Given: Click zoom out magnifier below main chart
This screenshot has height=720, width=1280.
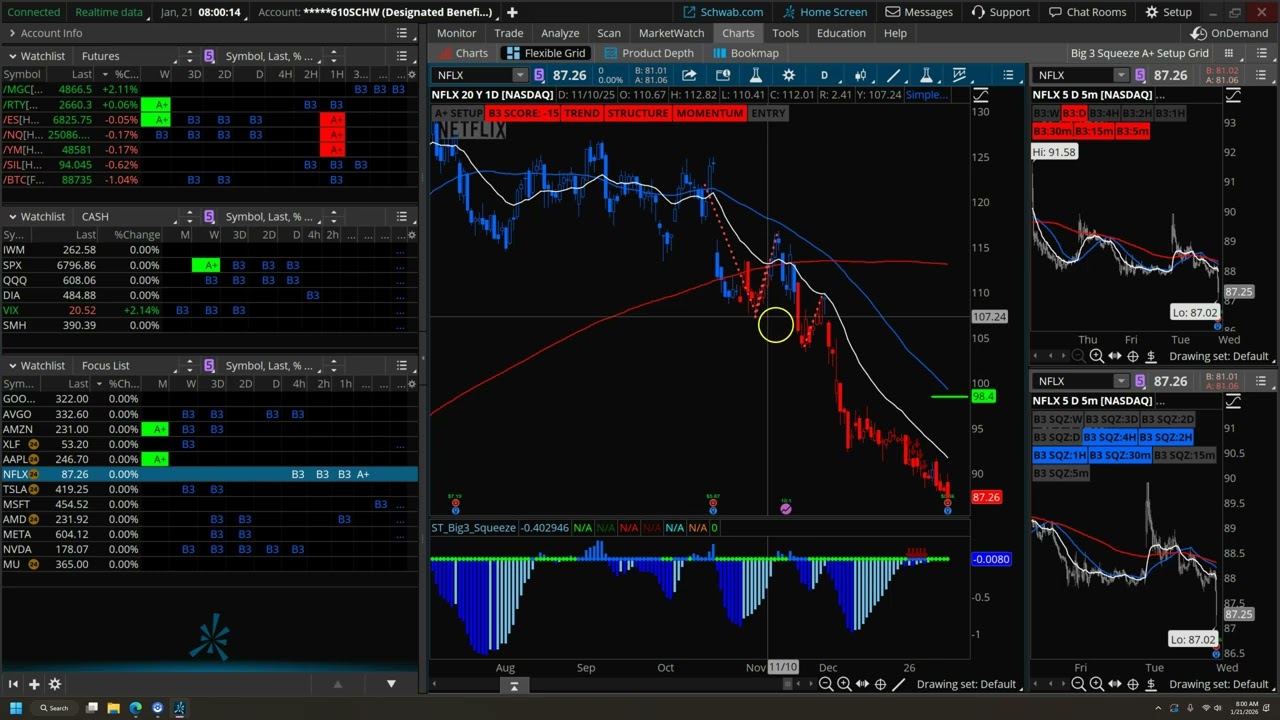Looking at the screenshot, I should 826,684.
